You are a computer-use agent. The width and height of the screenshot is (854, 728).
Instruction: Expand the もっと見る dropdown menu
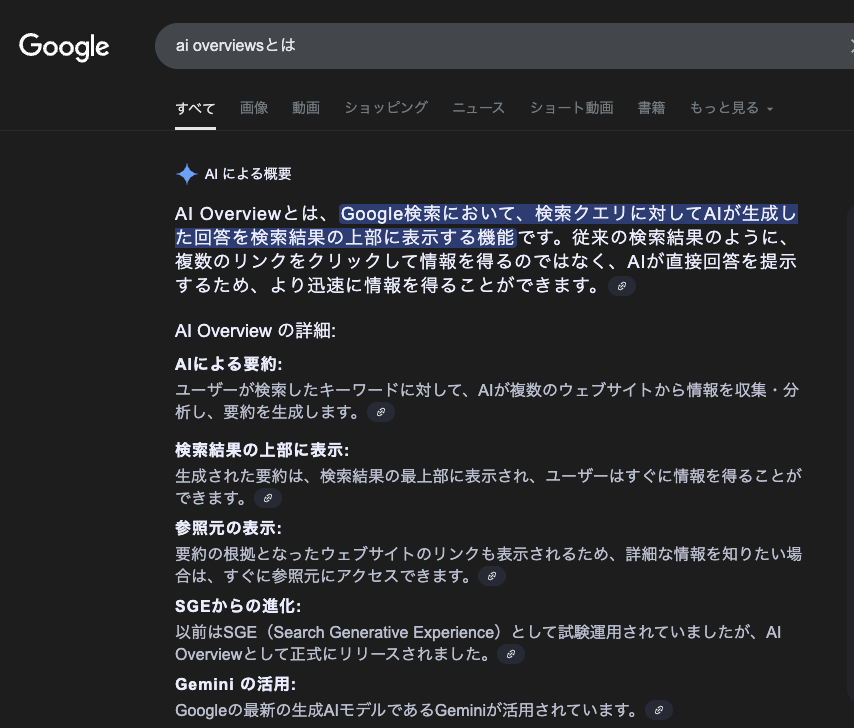pos(732,108)
